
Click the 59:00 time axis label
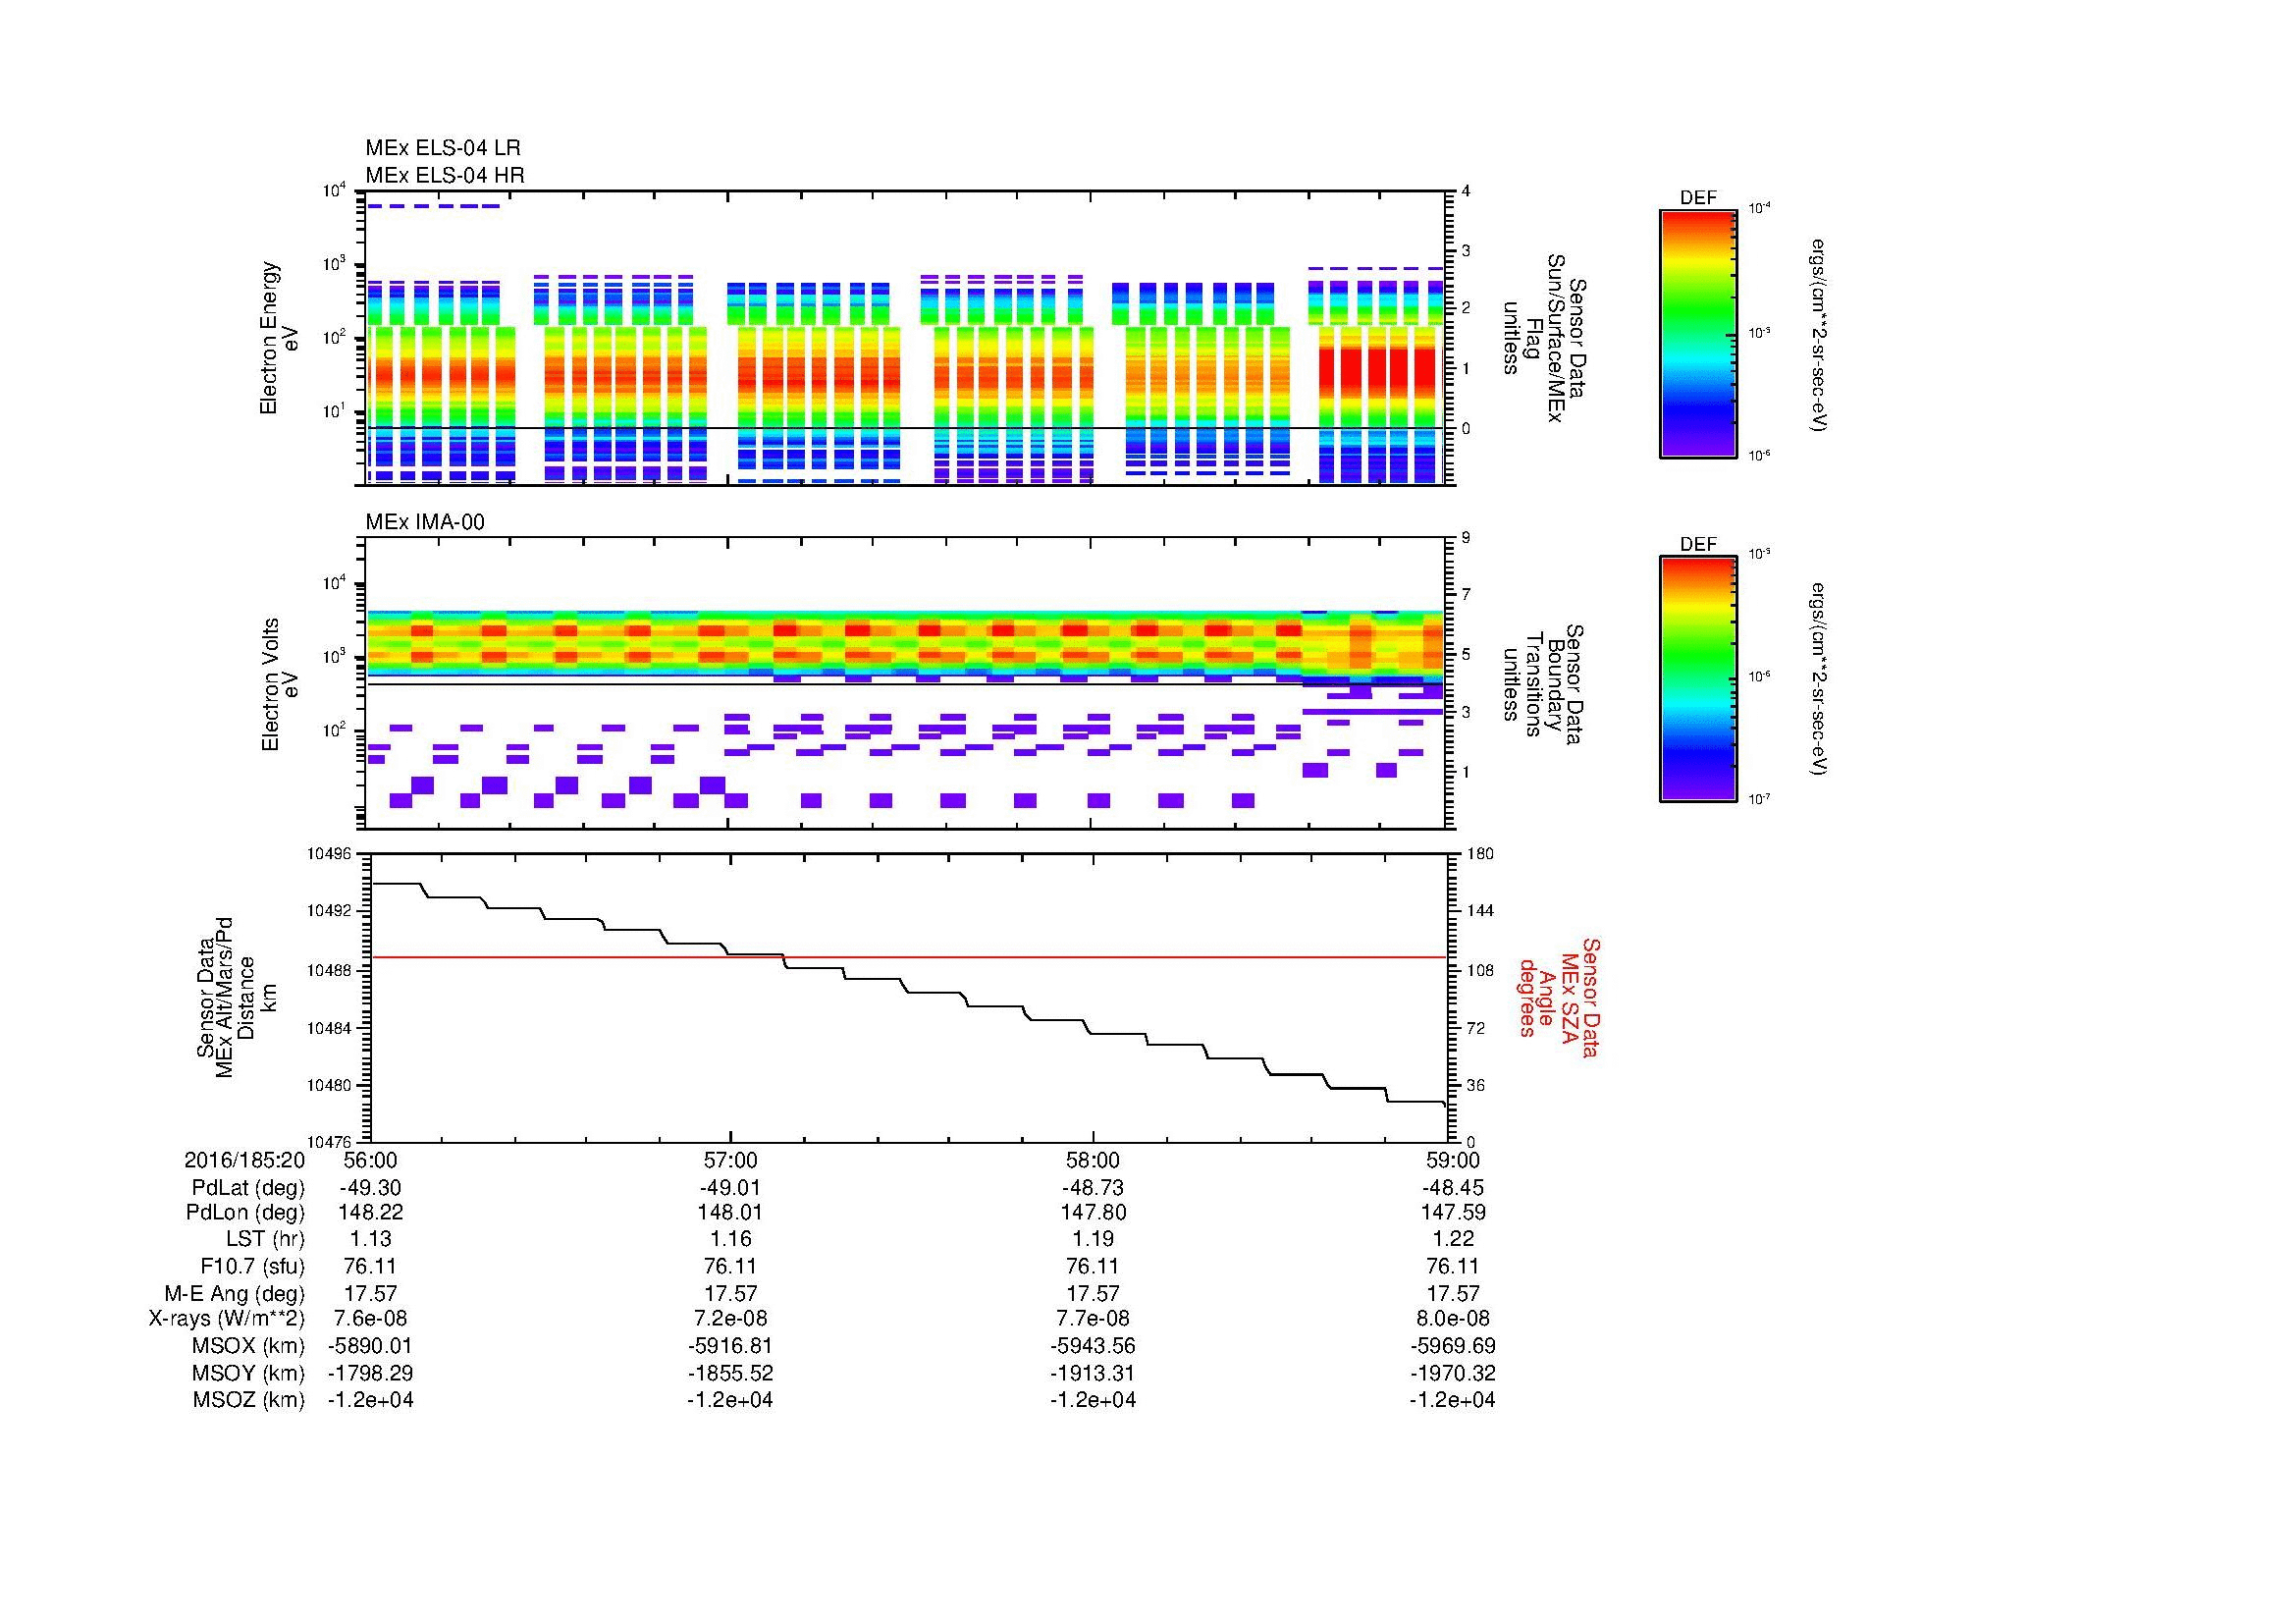point(1453,1160)
